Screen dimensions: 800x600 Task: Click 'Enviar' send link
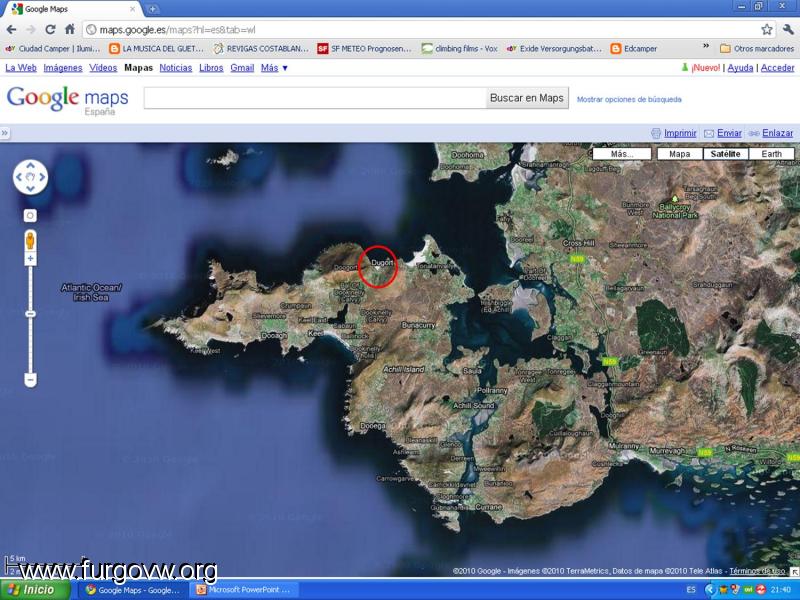click(x=729, y=133)
